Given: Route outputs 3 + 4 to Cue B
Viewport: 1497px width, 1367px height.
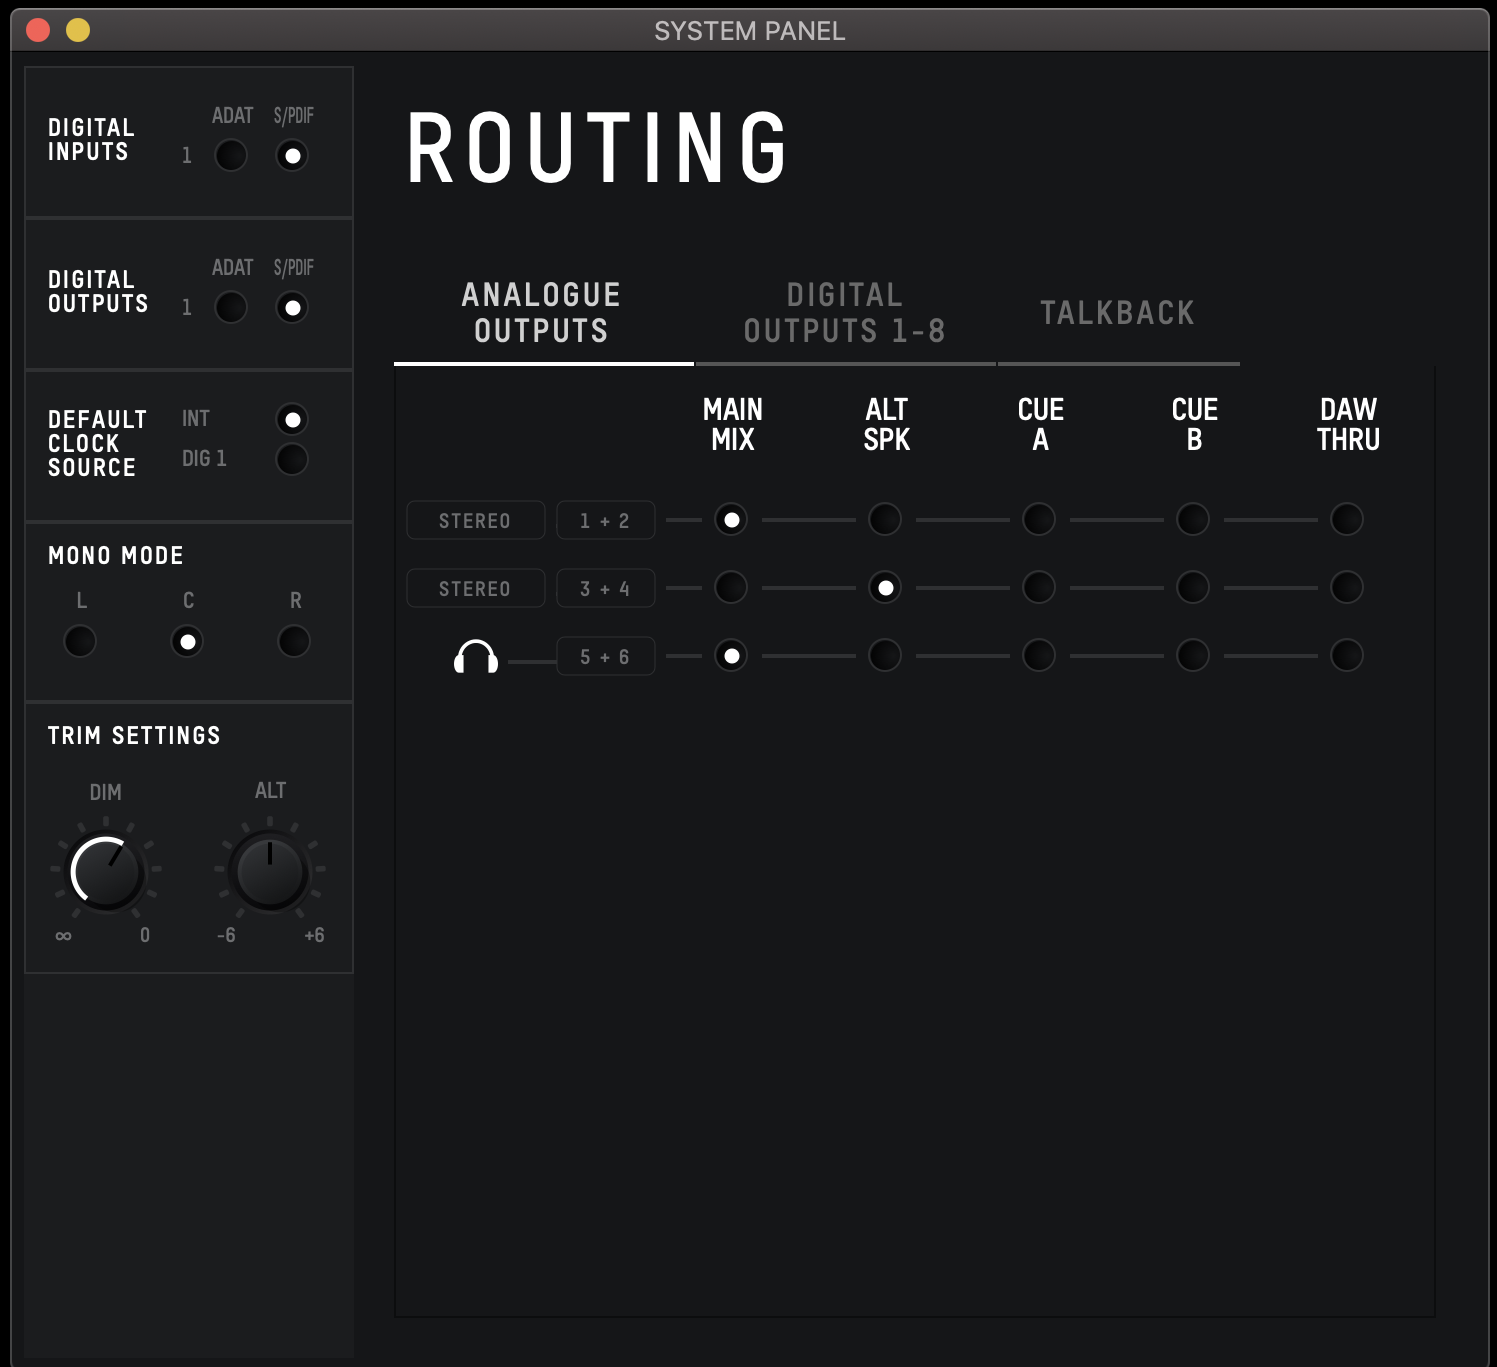Looking at the screenshot, I should [1193, 588].
